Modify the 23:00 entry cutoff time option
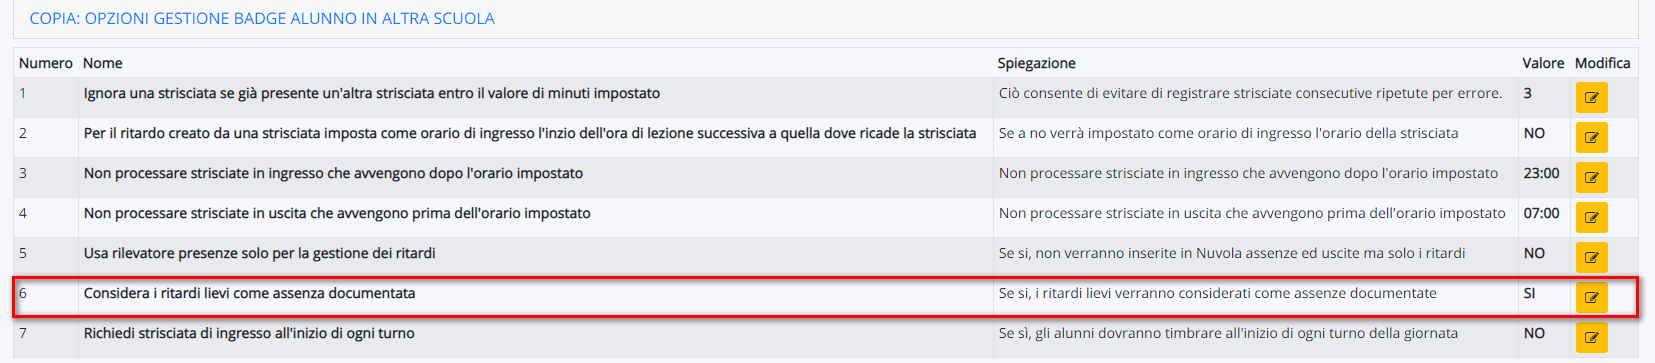Viewport: 1655px width, 363px height. 1591,177
